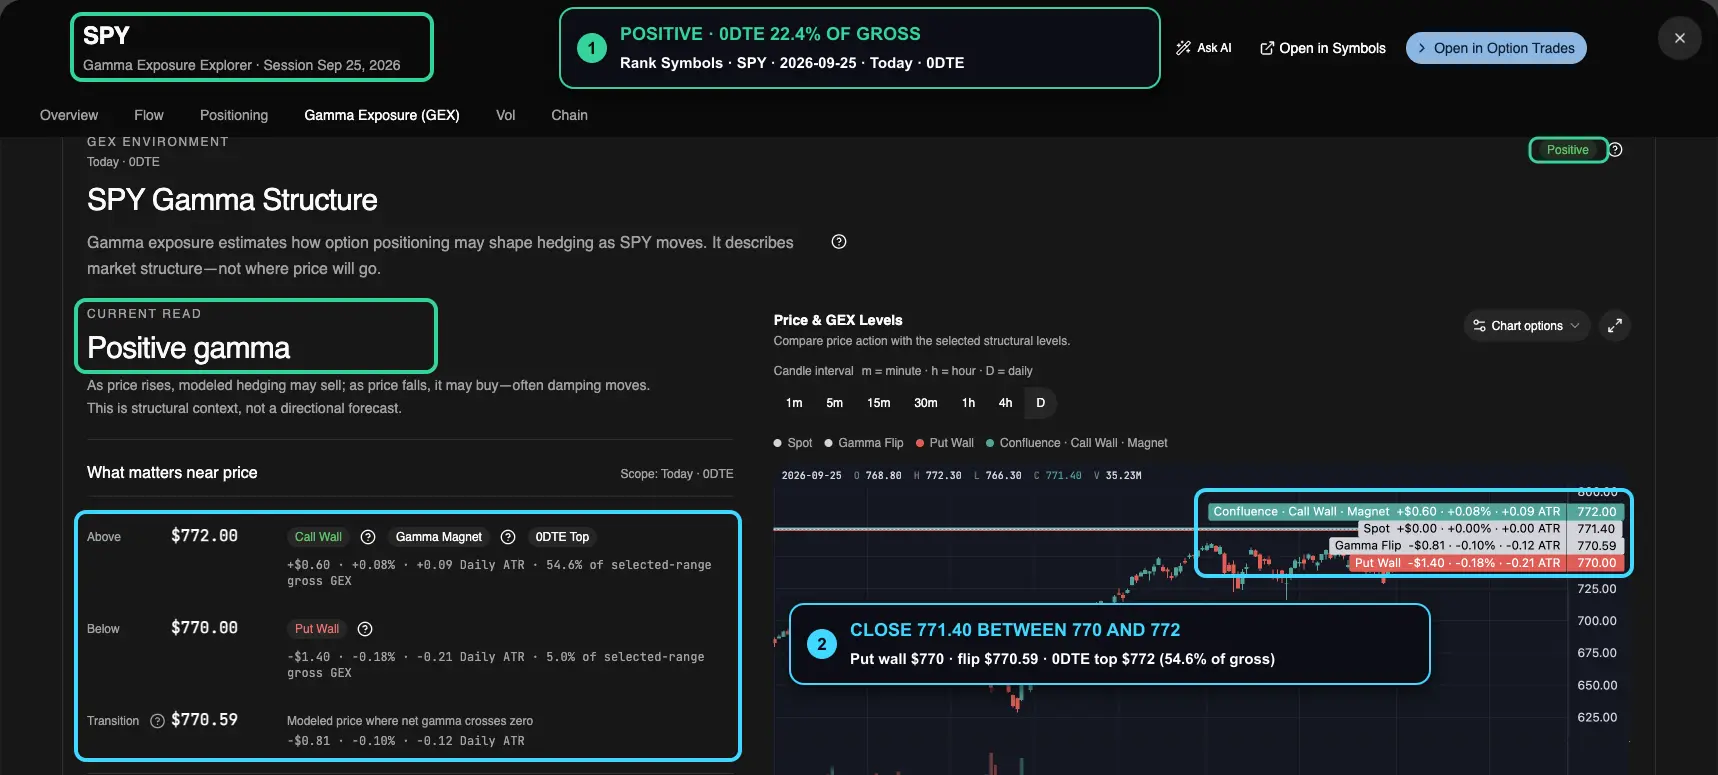Click the 770.59 price axis tag
Image resolution: width=1718 pixels, height=775 pixels.
tap(1597, 545)
